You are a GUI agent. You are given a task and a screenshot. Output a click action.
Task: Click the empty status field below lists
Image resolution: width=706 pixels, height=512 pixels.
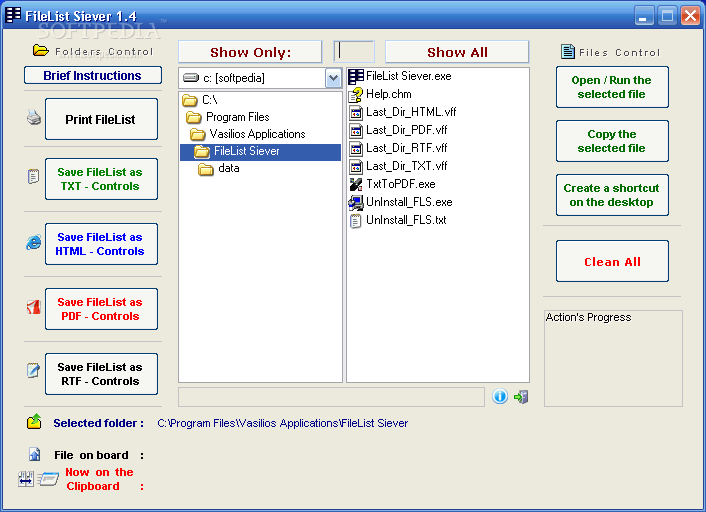[331, 397]
